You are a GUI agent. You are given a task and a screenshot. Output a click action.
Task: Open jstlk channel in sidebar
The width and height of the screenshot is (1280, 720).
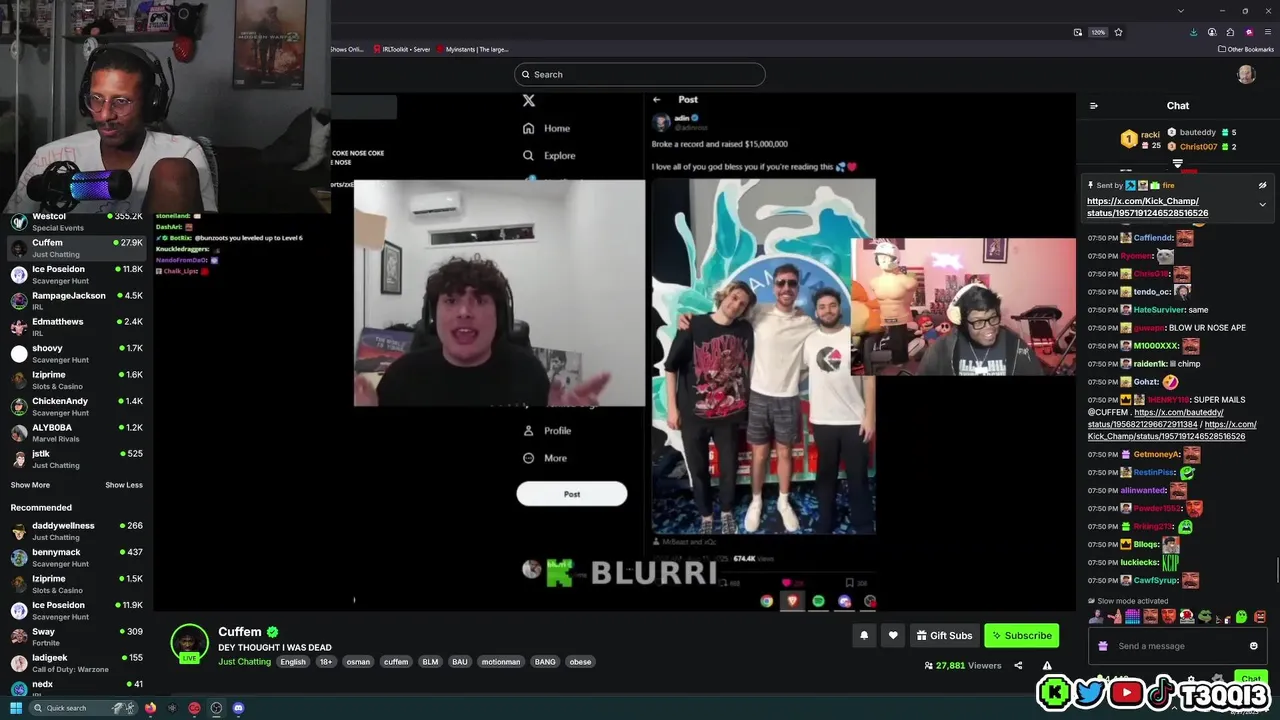[x=76, y=459]
